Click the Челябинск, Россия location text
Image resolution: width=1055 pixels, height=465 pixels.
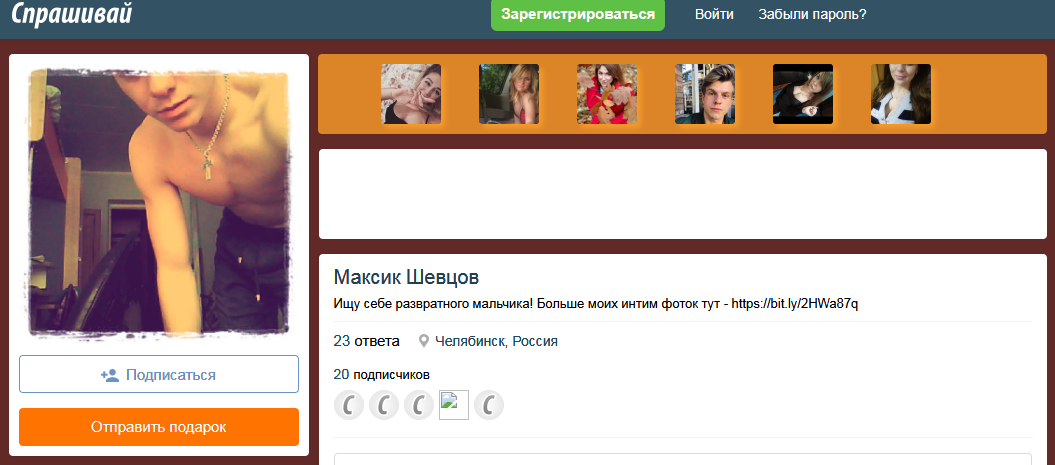pos(497,341)
